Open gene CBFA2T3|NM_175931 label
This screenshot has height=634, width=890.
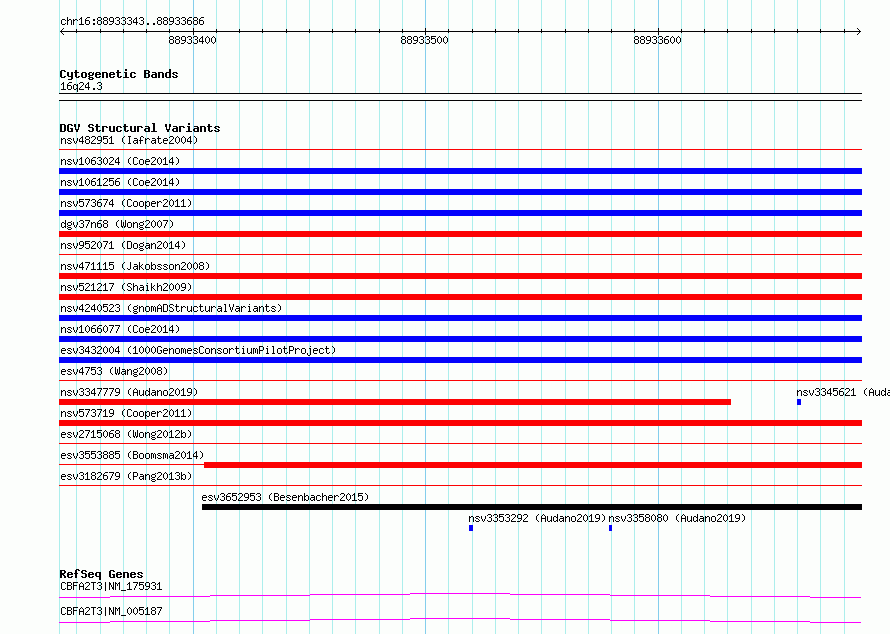tap(111, 586)
